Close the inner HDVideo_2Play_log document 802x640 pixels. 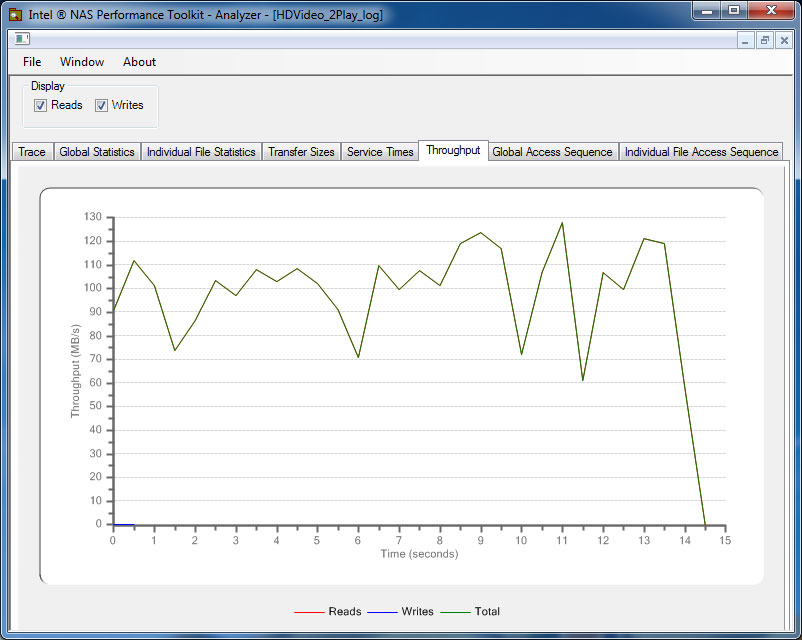click(784, 40)
